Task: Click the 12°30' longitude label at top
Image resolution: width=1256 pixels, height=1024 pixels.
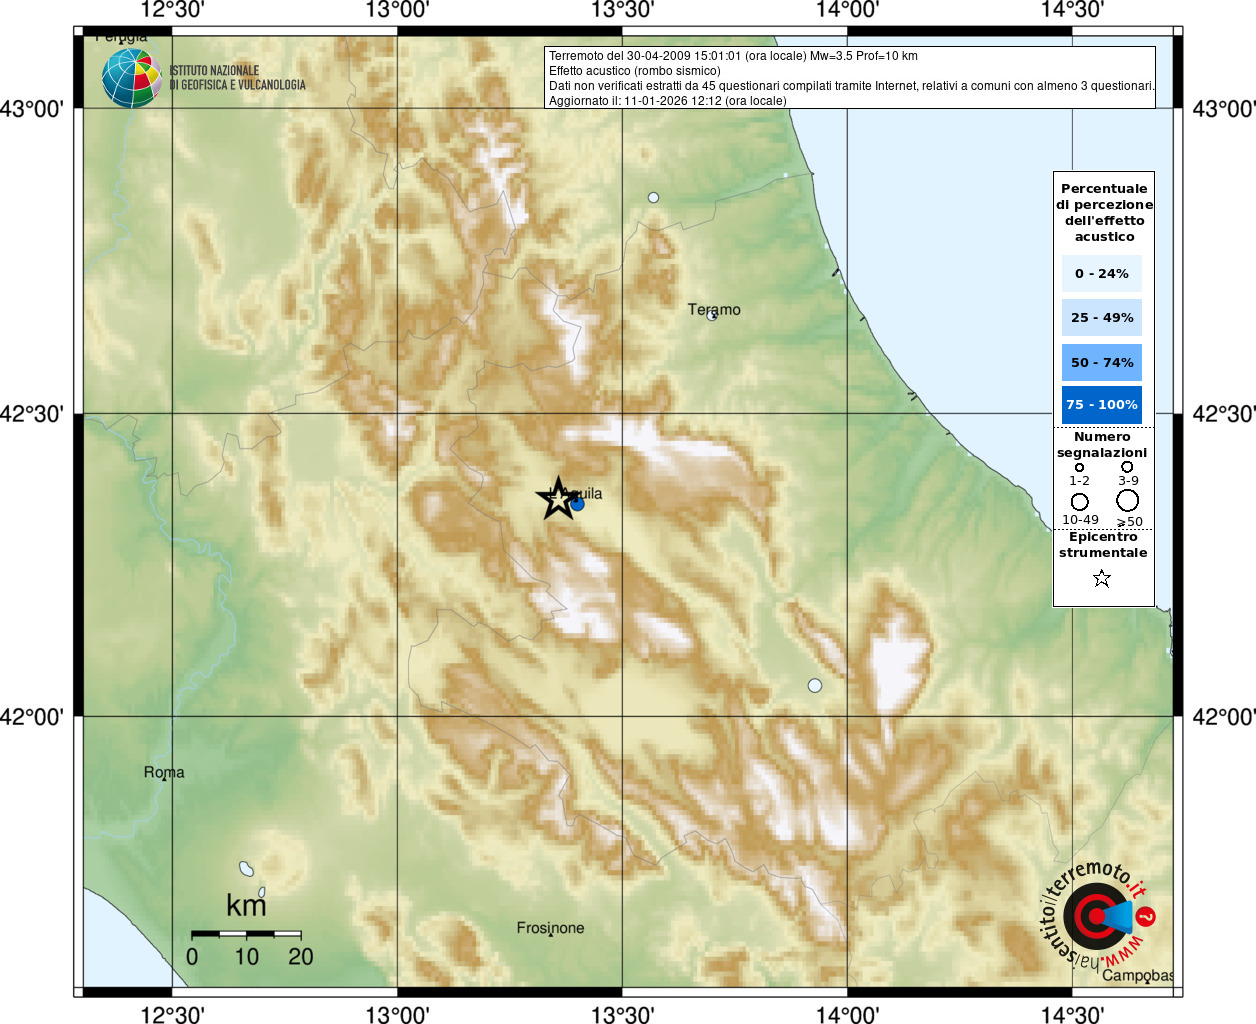Action: (172, 11)
